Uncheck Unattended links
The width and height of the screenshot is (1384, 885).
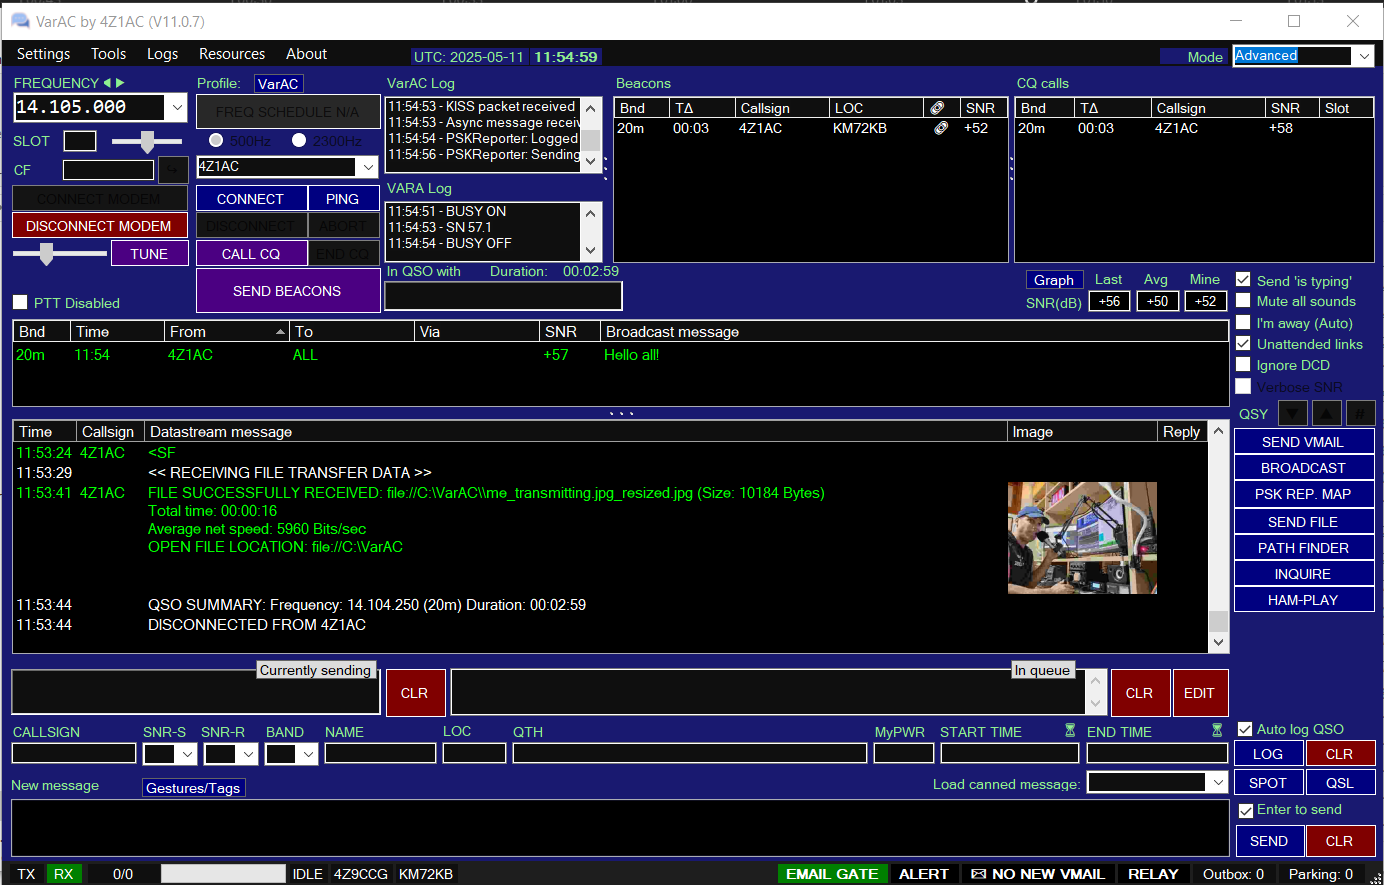click(1243, 343)
